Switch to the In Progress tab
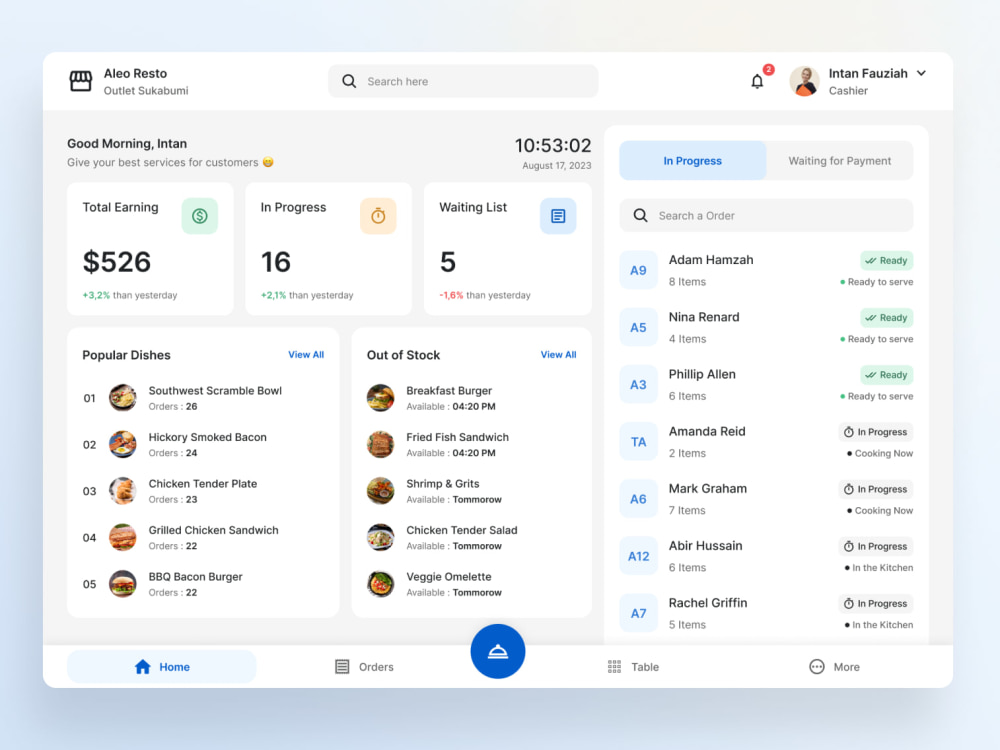This screenshot has width=1000, height=750. tap(693, 161)
